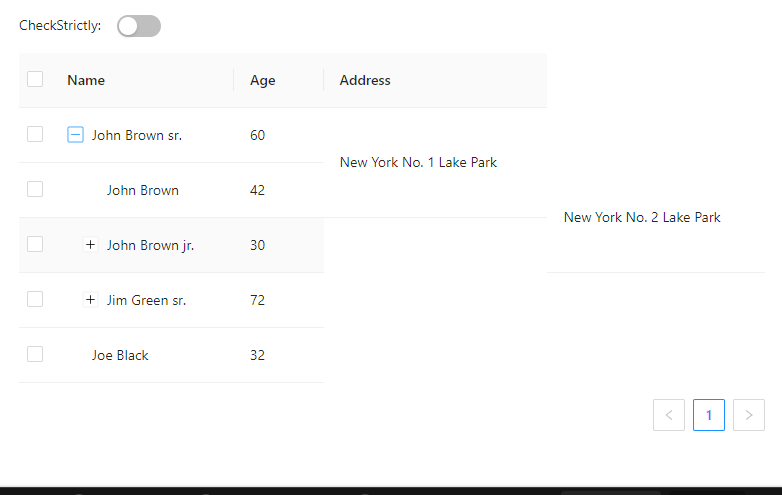
Task: Click the Jim Green sr. name text
Action: [146, 300]
